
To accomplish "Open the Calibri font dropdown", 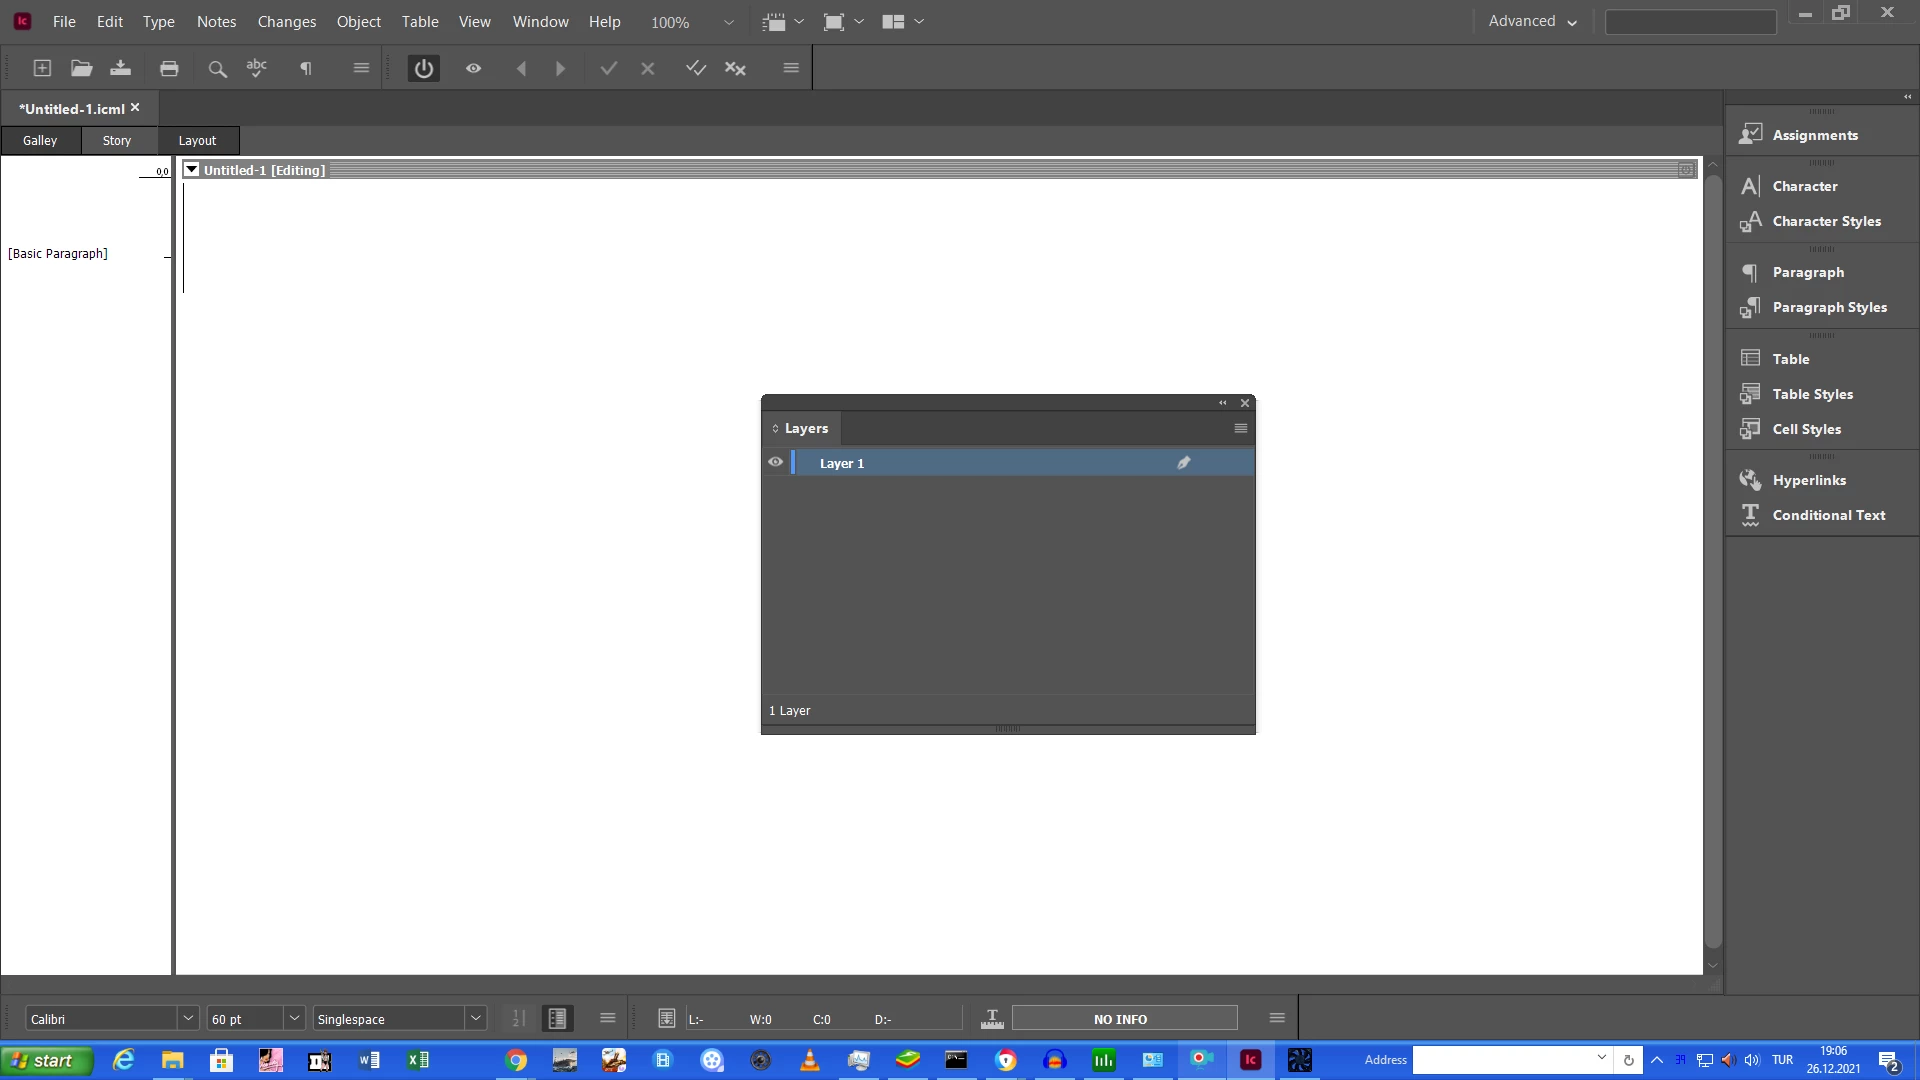I will click(188, 1018).
